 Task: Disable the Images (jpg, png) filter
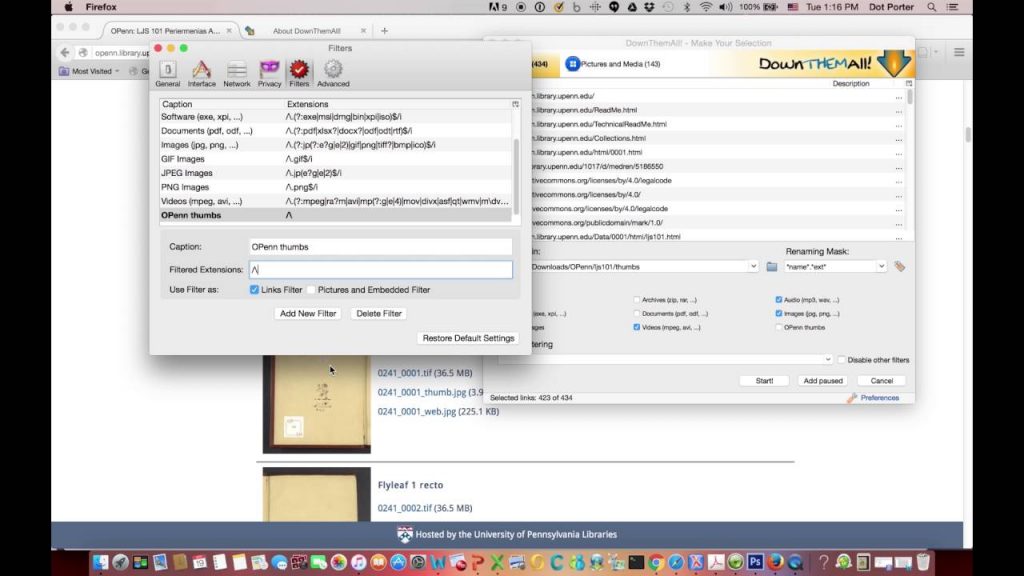tap(778, 313)
